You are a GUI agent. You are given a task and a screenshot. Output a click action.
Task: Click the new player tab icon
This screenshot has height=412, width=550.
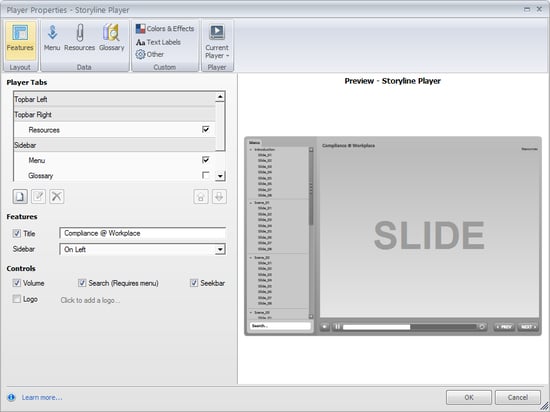[20, 196]
